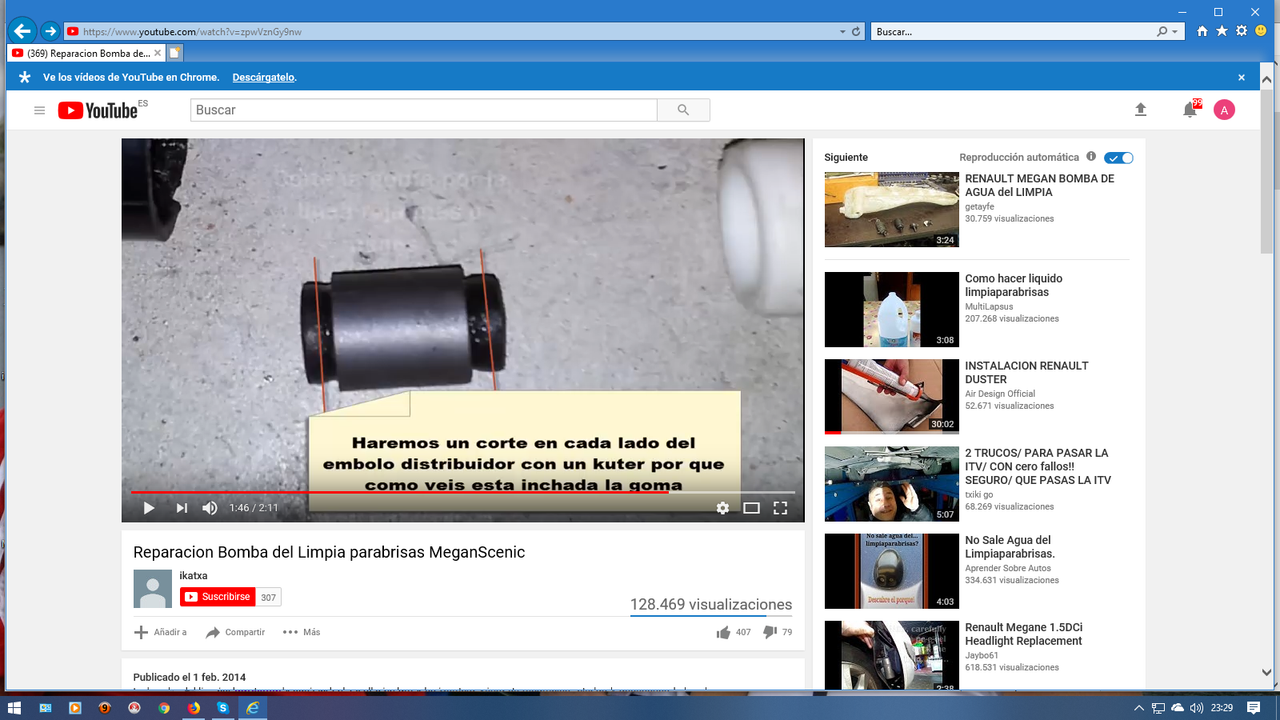Open the Más options menu

pos(302,632)
